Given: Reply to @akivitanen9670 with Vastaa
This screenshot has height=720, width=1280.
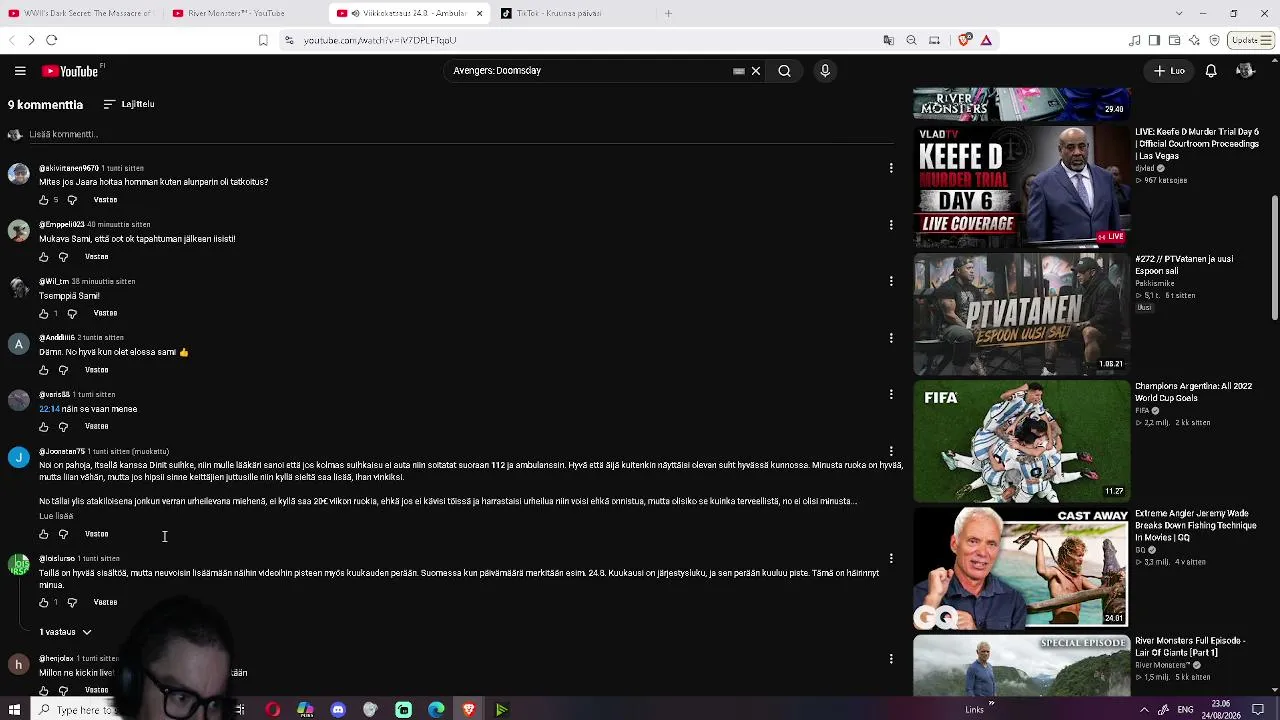Looking at the screenshot, I should pos(105,200).
